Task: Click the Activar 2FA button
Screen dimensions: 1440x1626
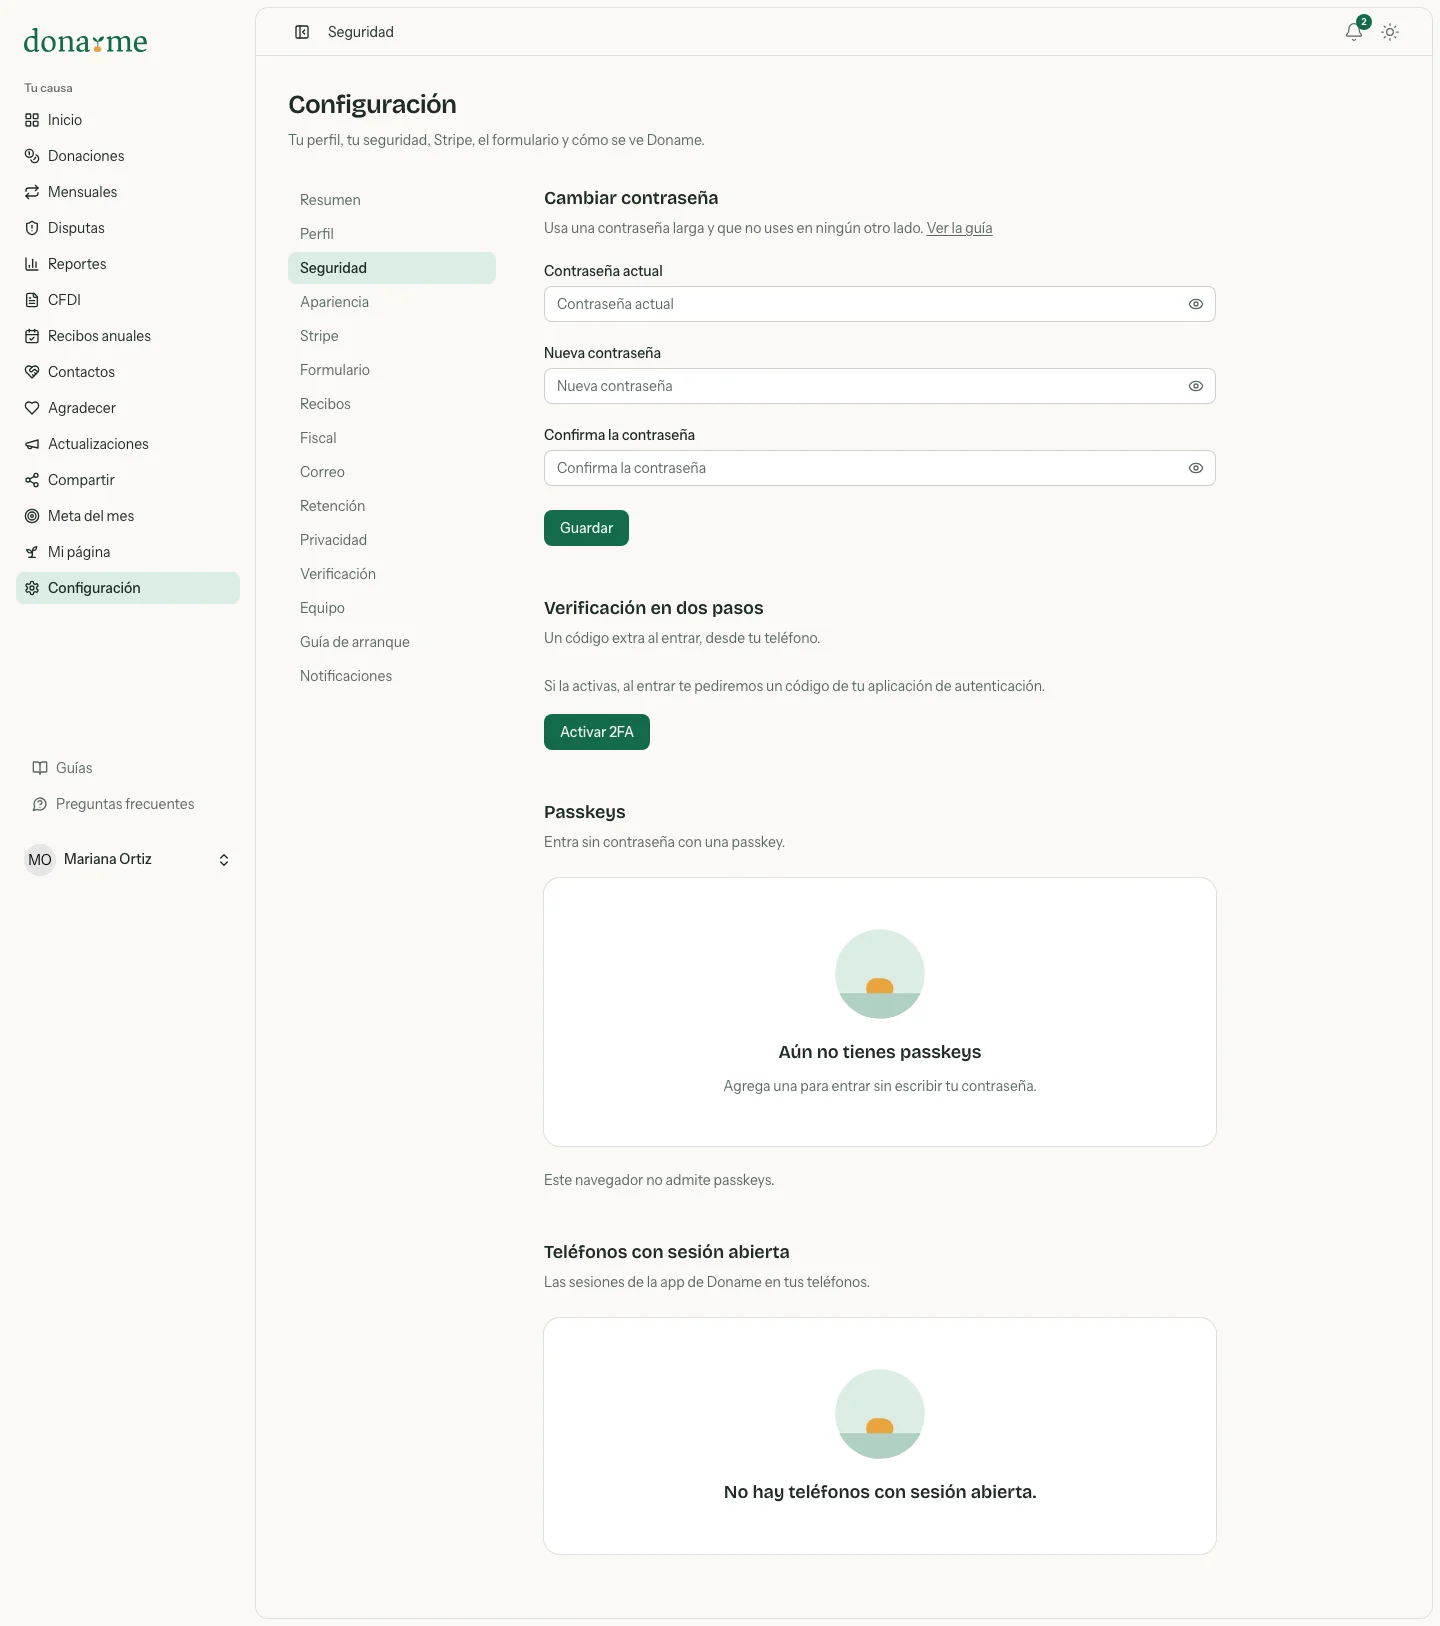Action: pyautogui.click(x=597, y=732)
